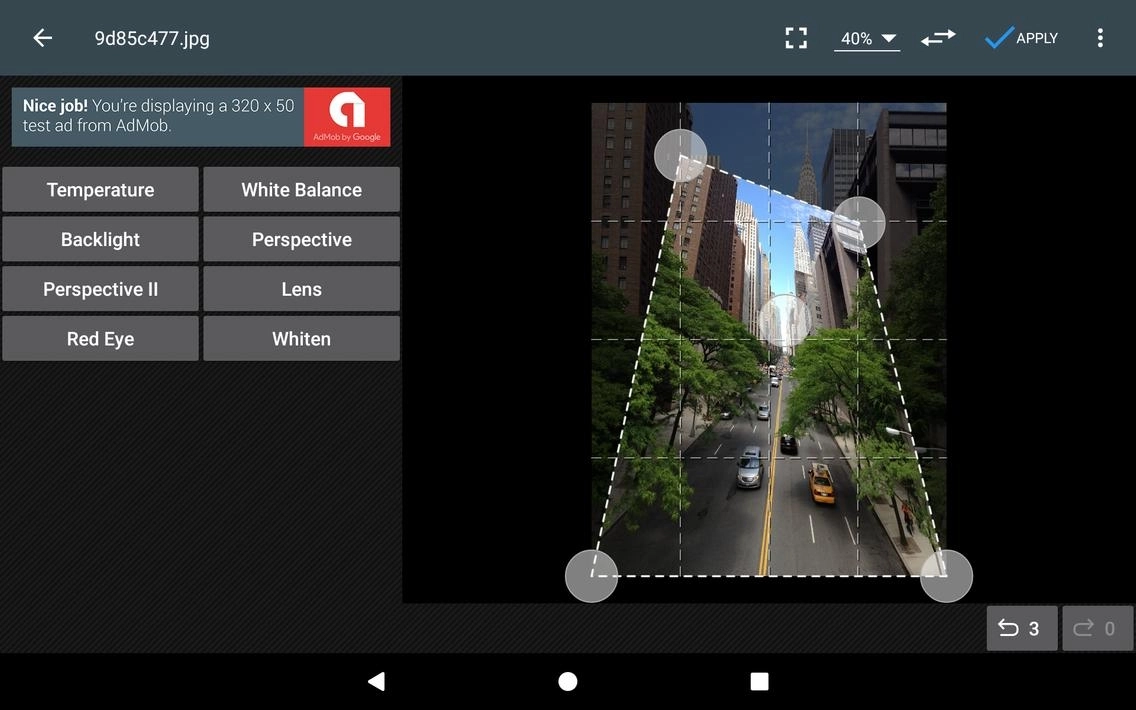This screenshot has width=1136, height=710.
Task: Choose the Perspective correction option
Action: [301, 240]
